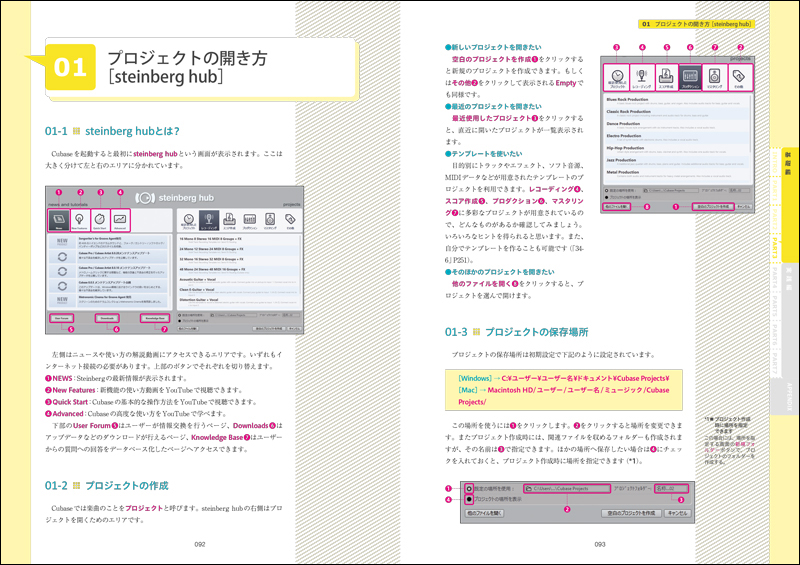The image size is (800, 565).
Task: Select Dance Production template
Action: point(676,126)
